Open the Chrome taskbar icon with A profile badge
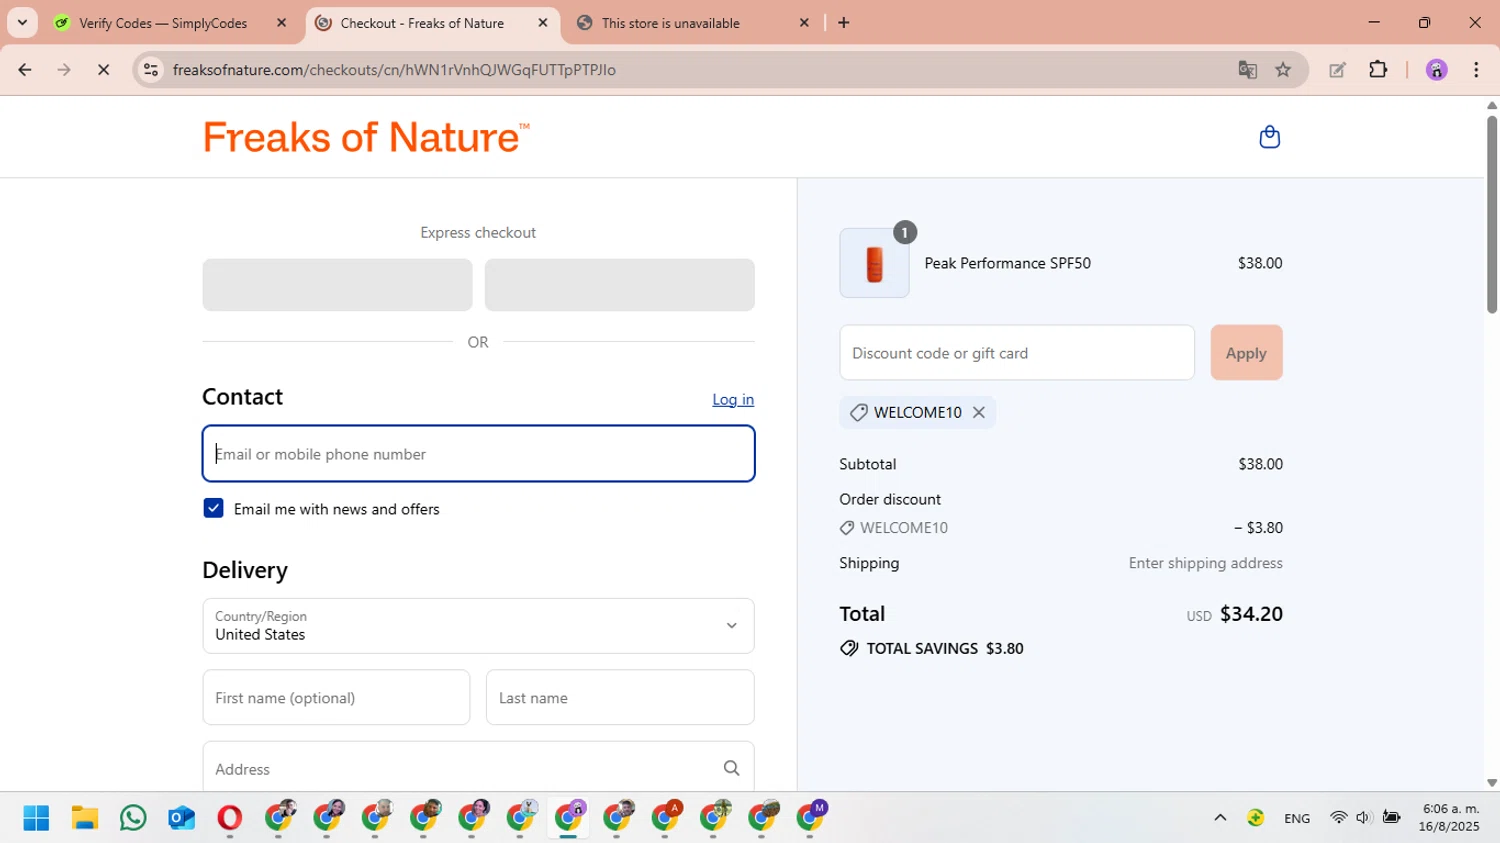 click(667, 816)
